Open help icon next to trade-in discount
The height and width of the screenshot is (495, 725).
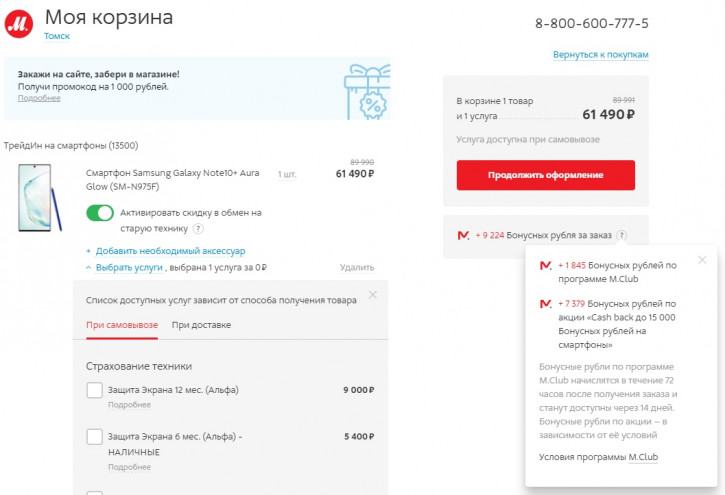pyautogui.click(x=198, y=228)
